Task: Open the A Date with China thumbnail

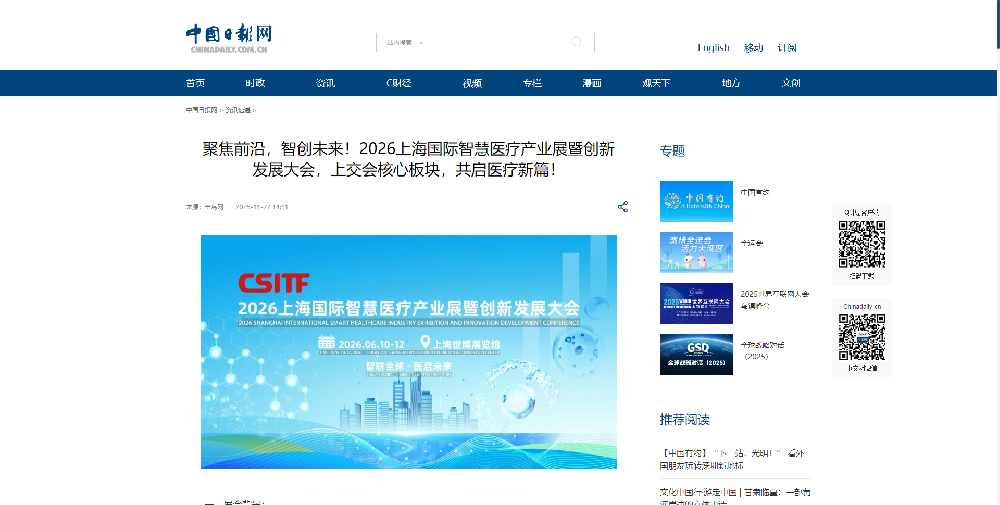Action: point(696,201)
